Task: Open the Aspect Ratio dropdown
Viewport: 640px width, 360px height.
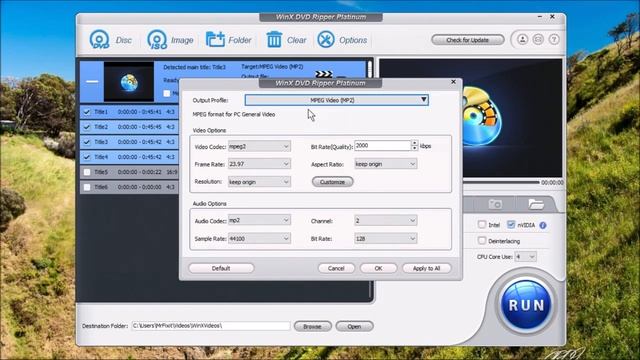Action: [x=386, y=164]
